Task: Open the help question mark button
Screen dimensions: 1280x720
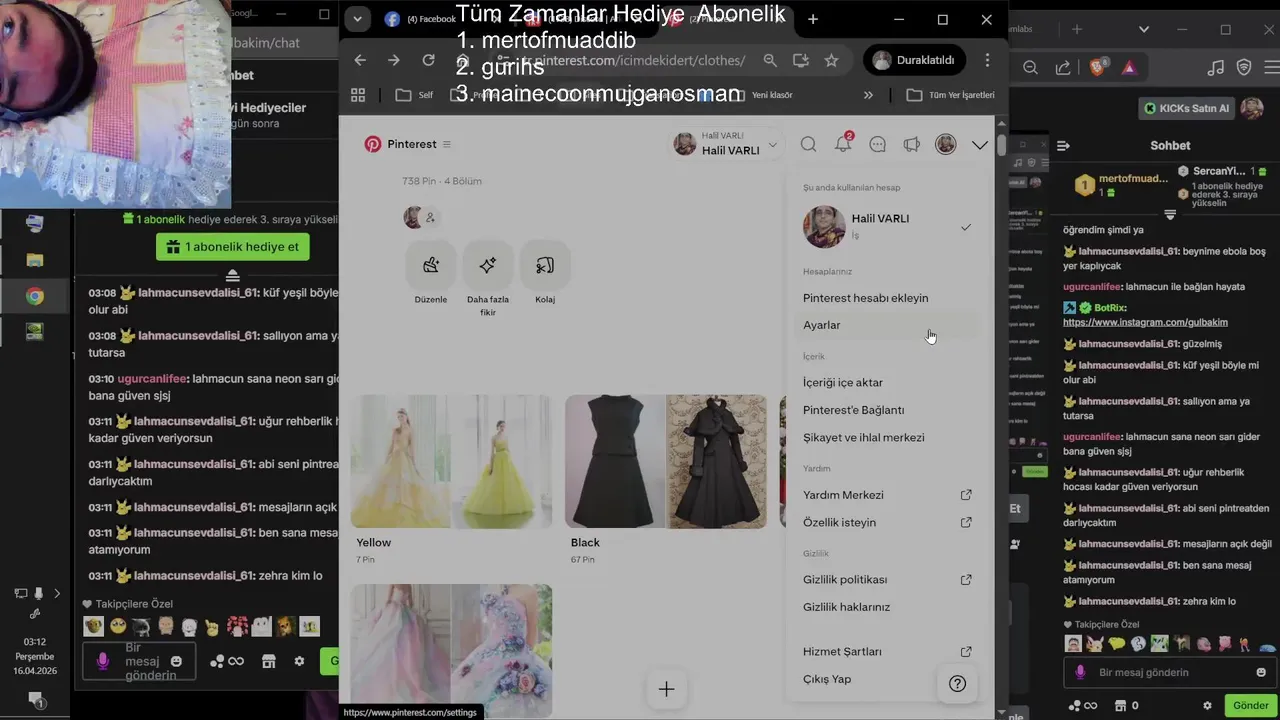Action: [957, 684]
